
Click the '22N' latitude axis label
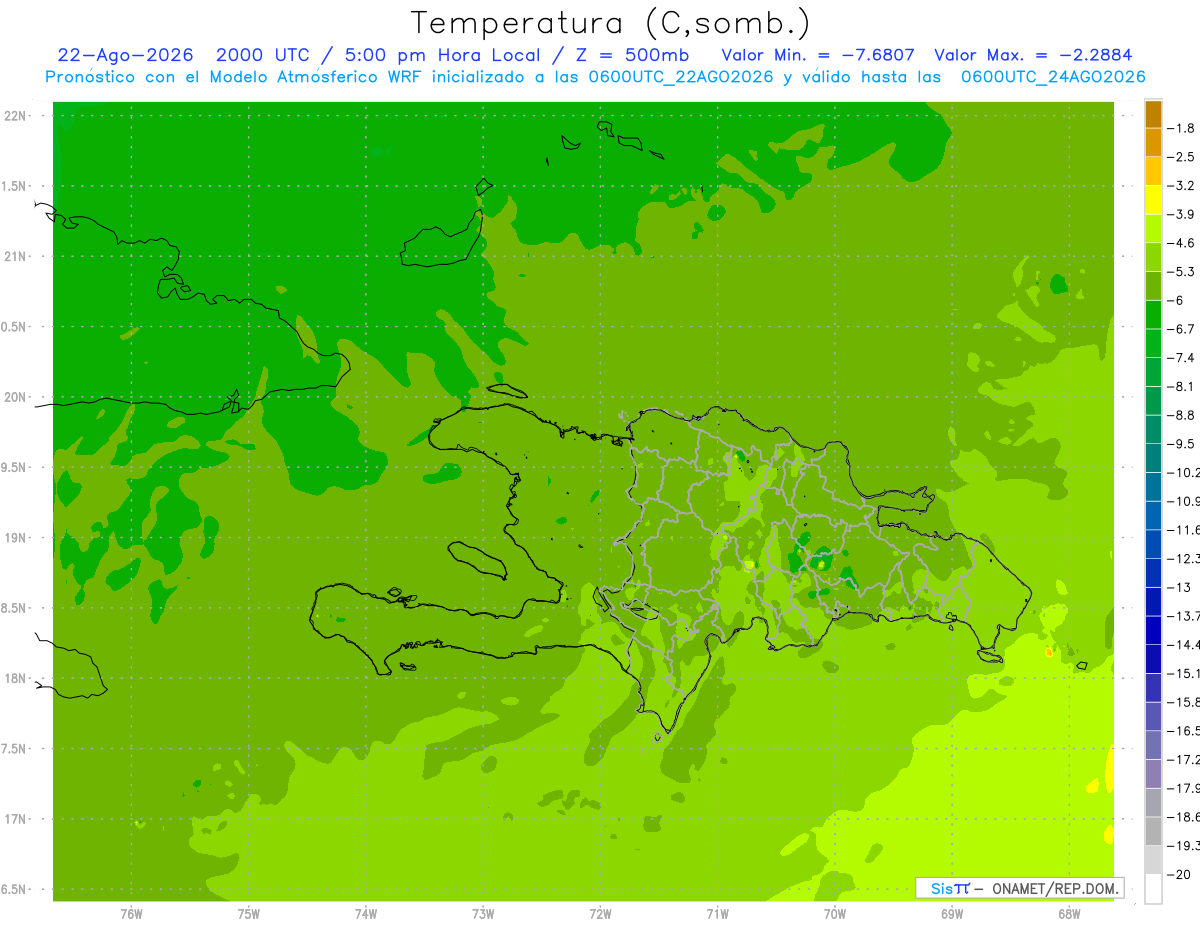[x=17, y=115]
